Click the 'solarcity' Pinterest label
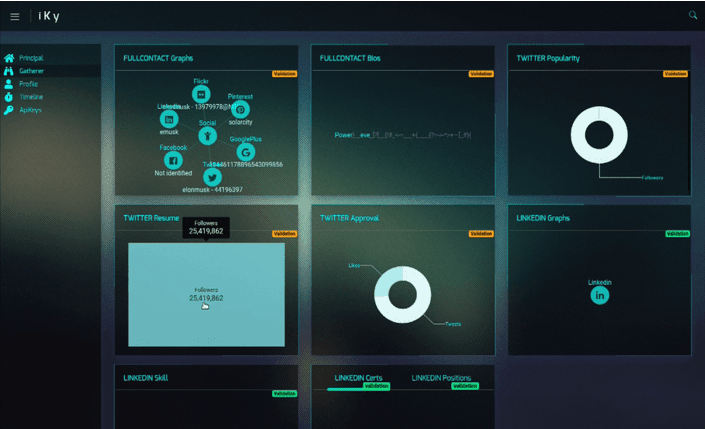 pos(241,122)
